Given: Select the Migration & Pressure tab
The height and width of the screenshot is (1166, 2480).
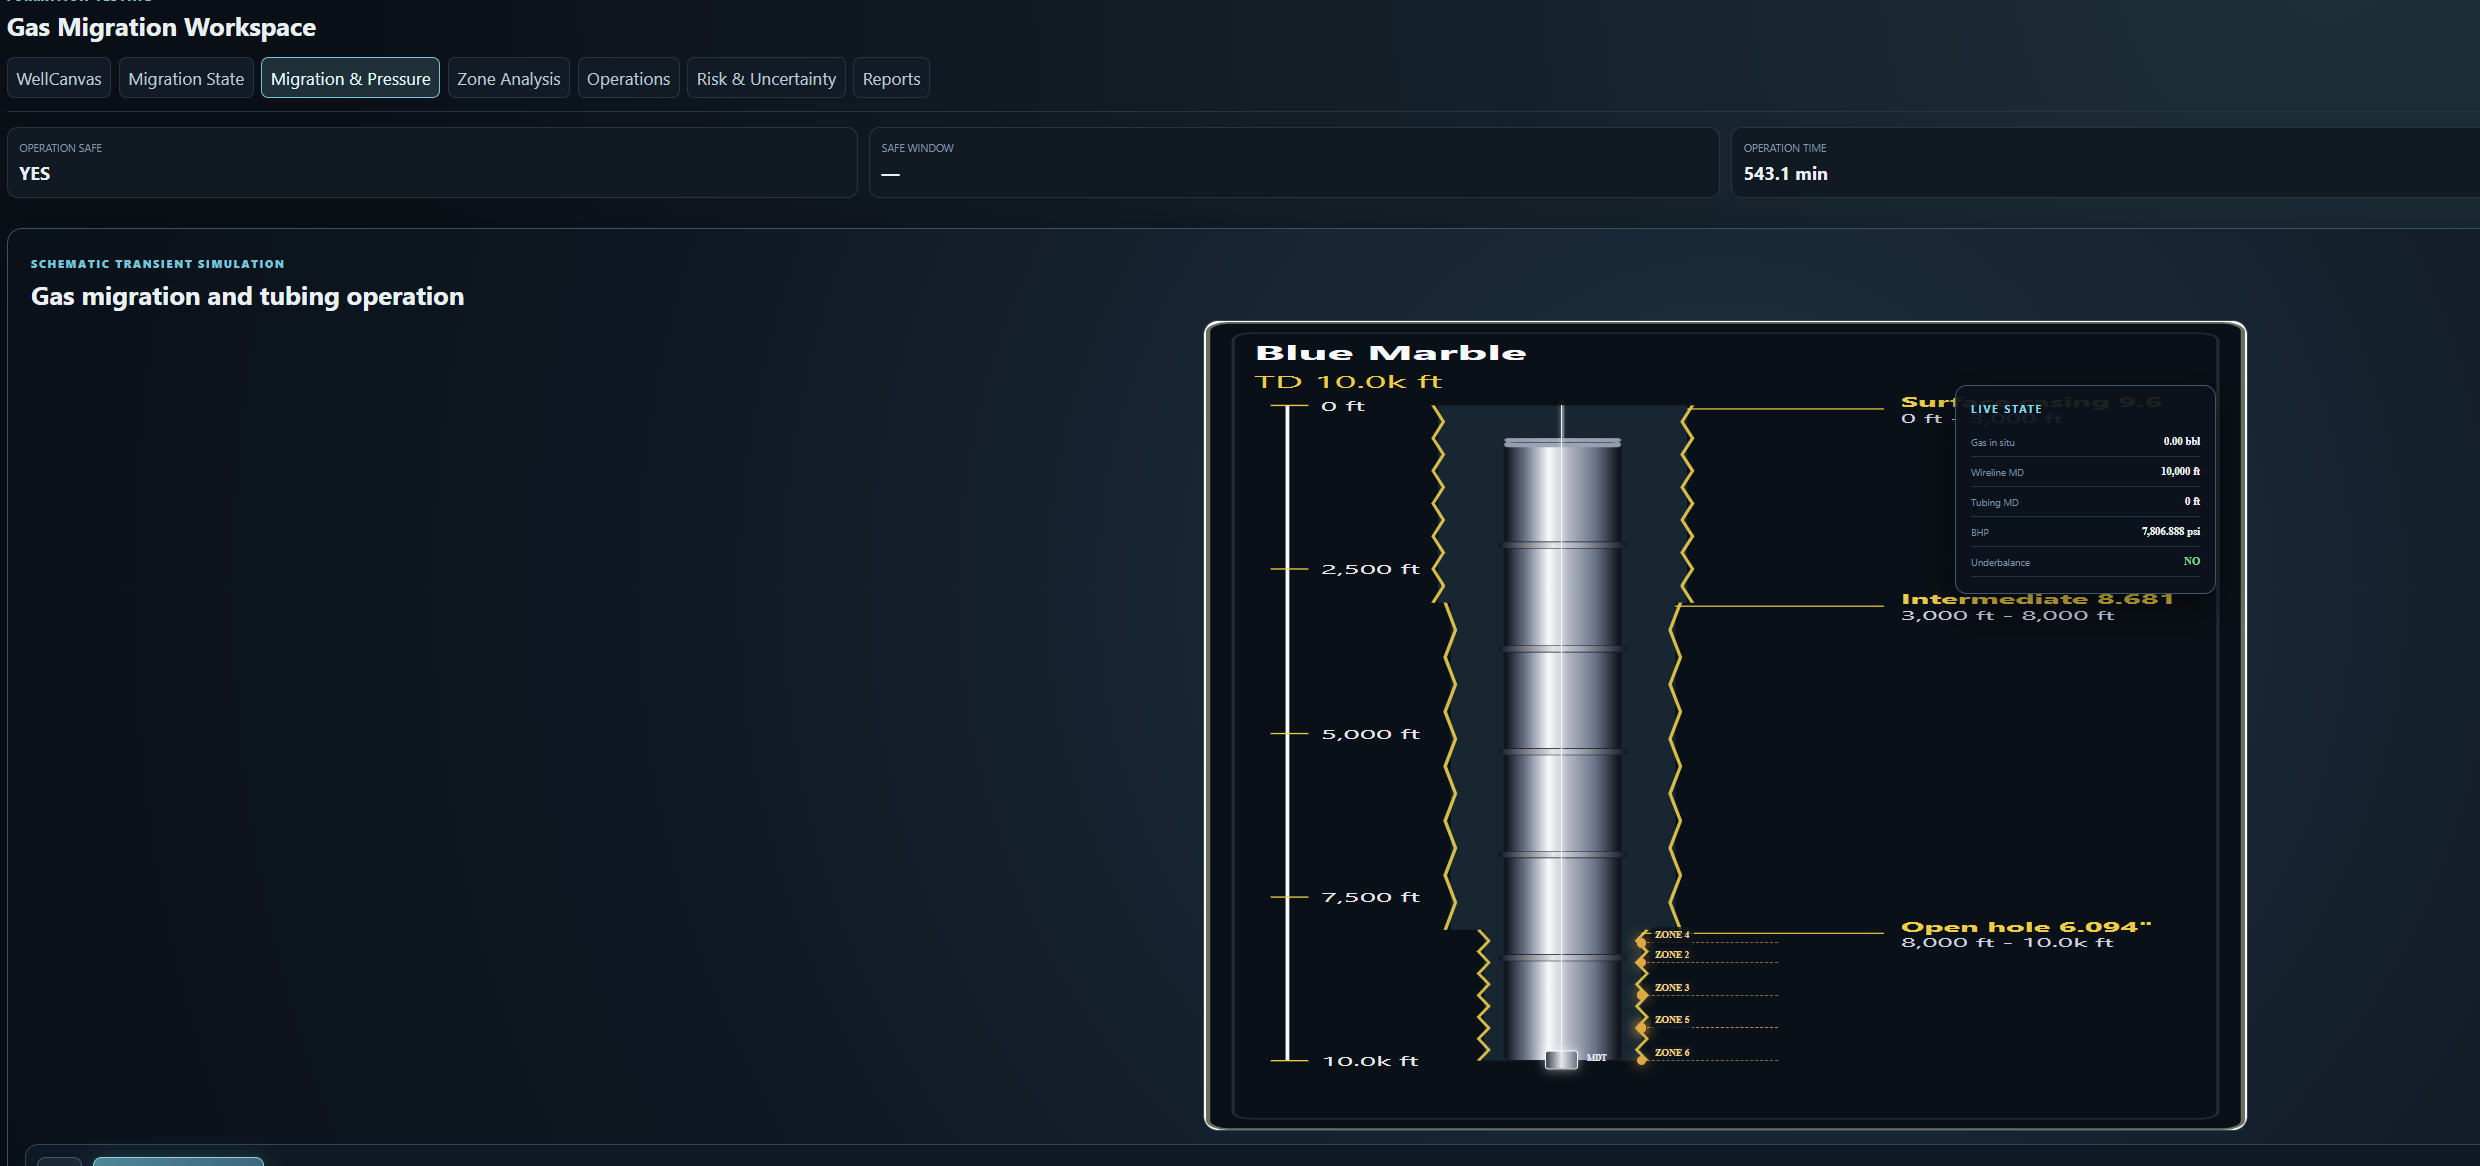Looking at the screenshot, I should point(350,79).
